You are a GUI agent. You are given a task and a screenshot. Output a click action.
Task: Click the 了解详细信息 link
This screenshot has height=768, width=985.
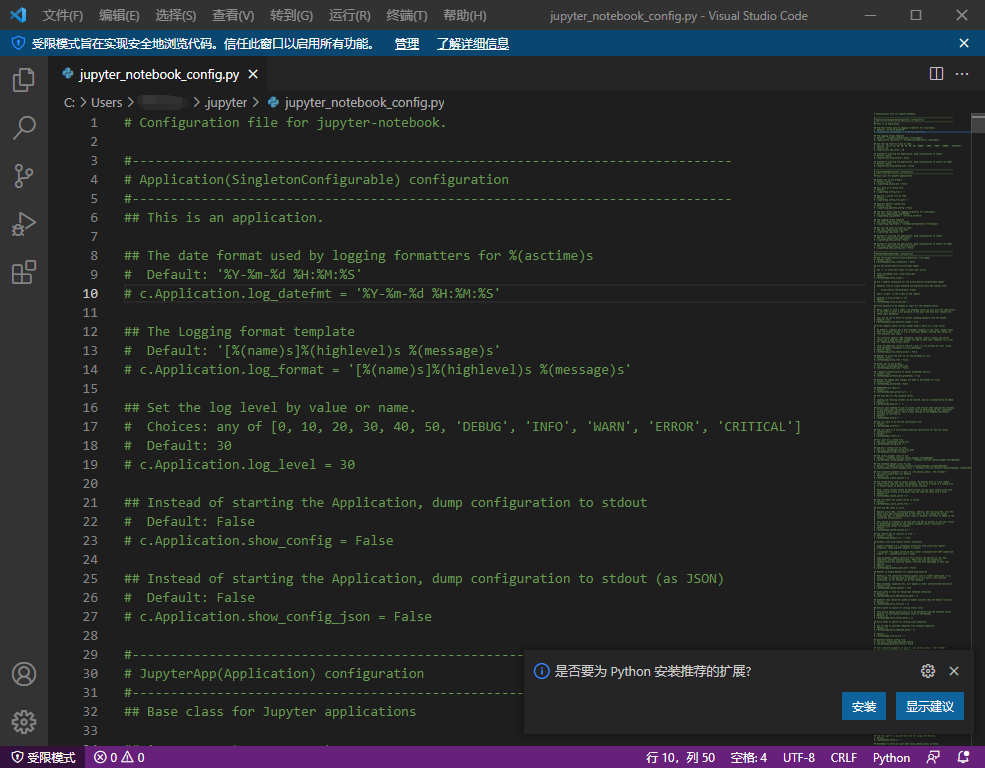pos(473,43)
